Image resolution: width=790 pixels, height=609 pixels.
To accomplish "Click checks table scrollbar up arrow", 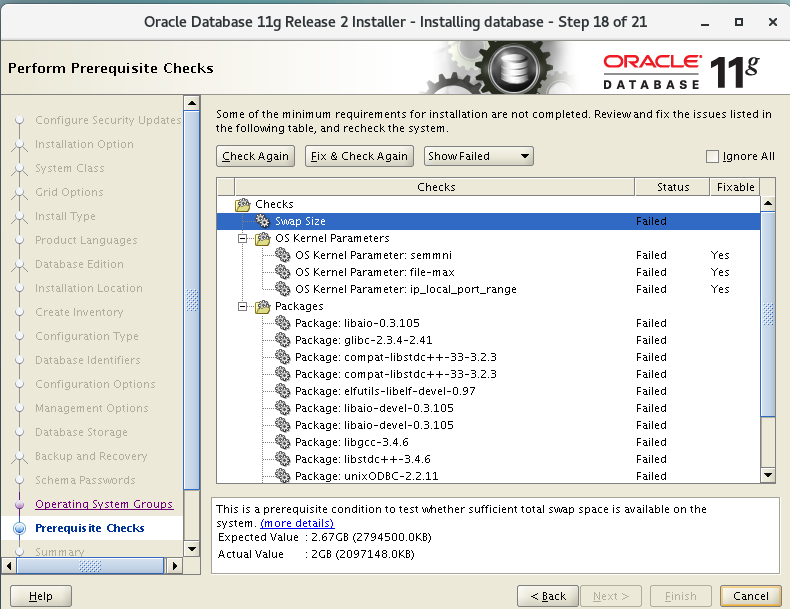I will (768, 204).
